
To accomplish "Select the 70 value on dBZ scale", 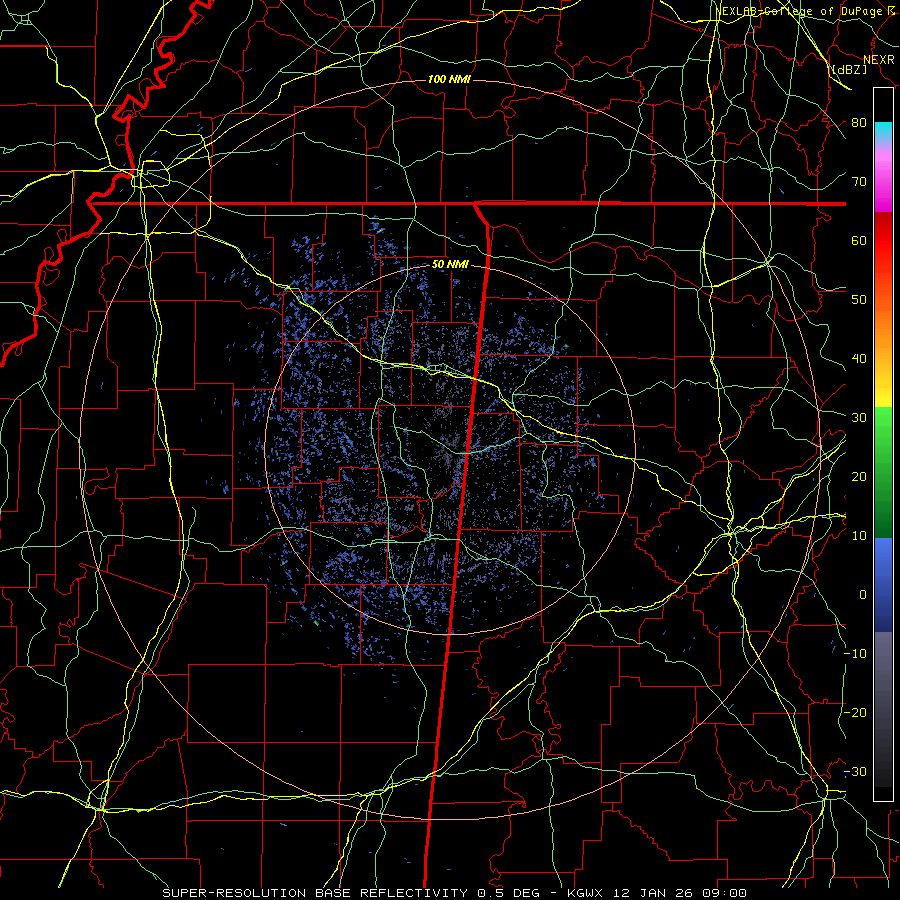I will 859,181.
